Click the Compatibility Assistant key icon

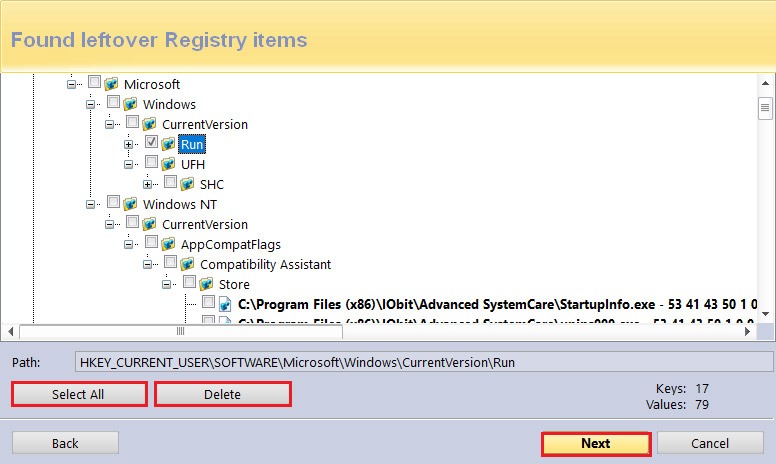187,264
